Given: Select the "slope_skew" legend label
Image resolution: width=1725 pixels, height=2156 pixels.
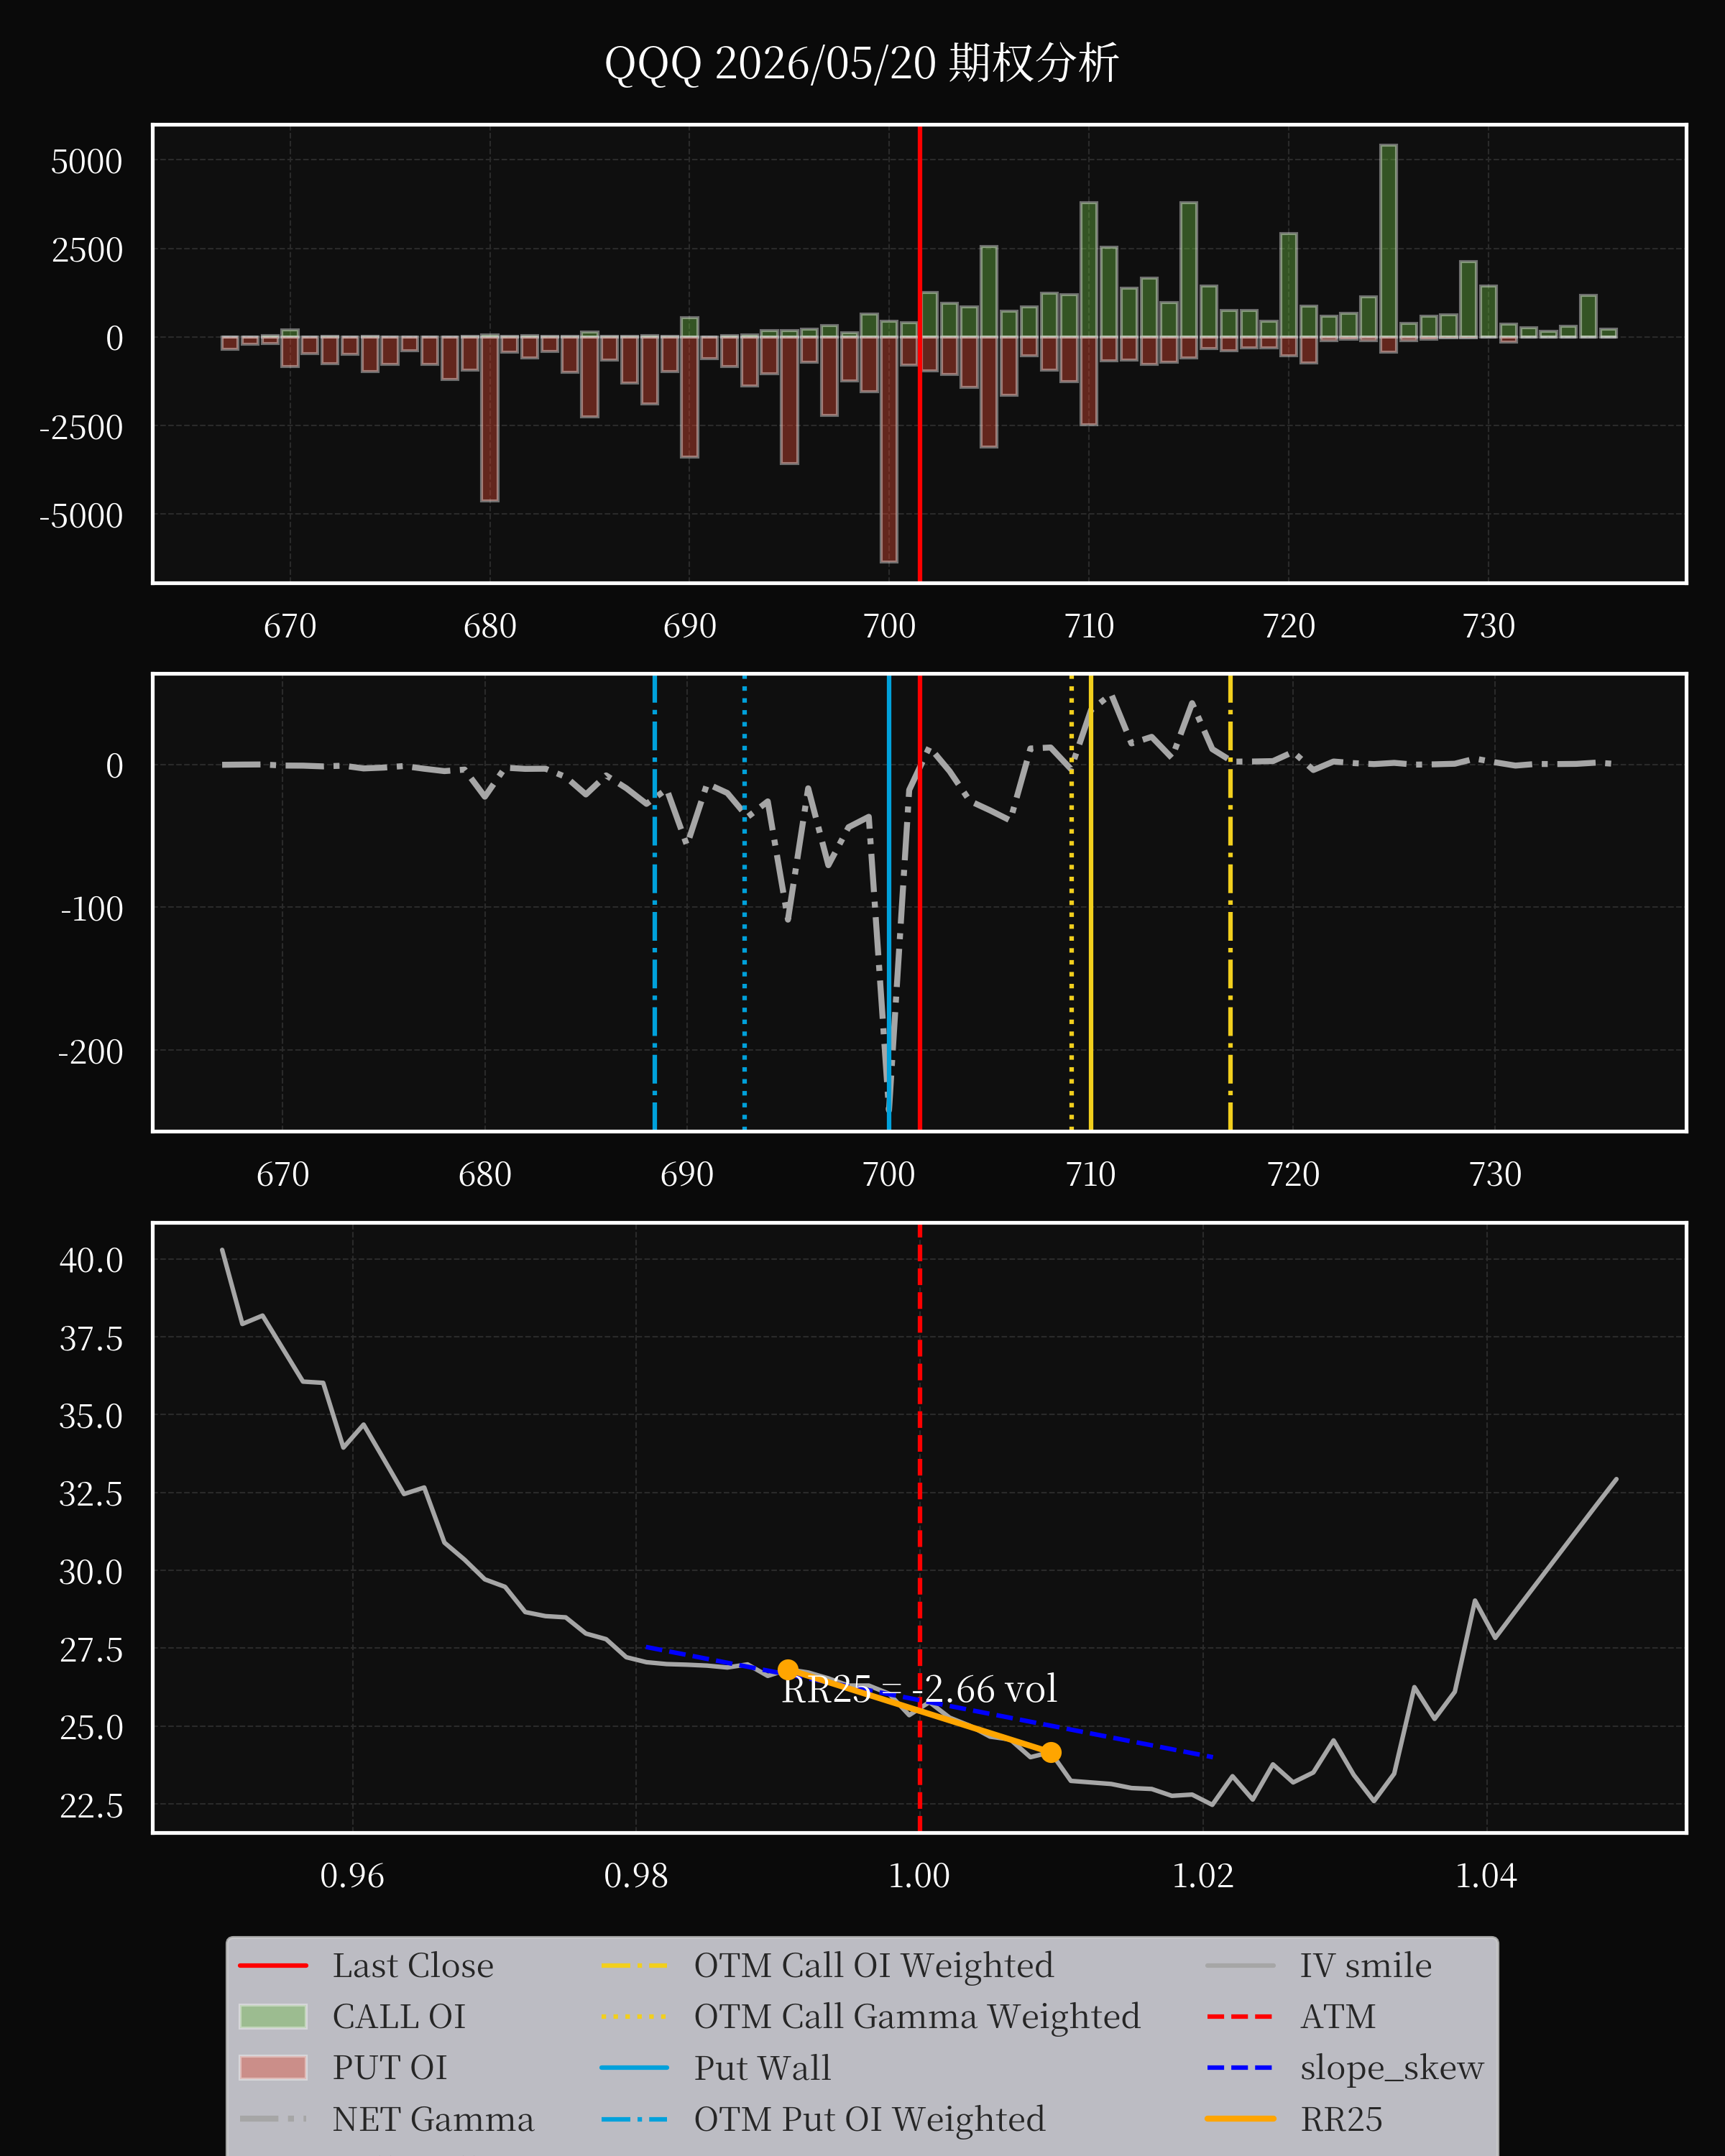Looking at the screenshot, I should 1391,2067.
